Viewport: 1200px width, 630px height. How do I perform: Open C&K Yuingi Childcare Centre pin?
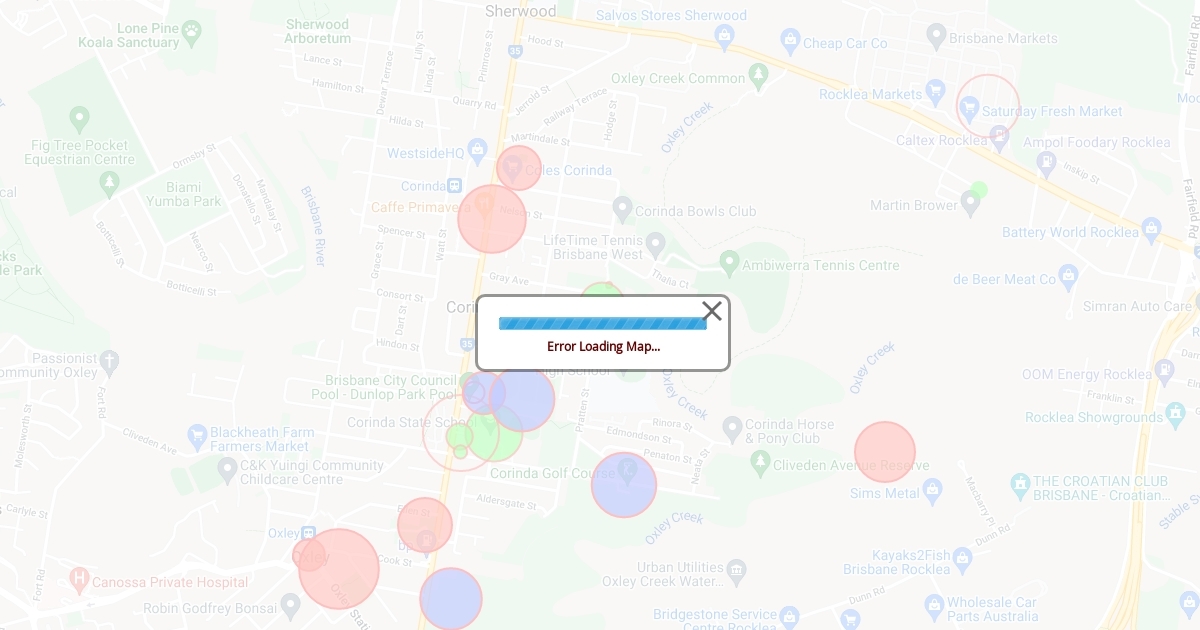click(x=227, y=468)
